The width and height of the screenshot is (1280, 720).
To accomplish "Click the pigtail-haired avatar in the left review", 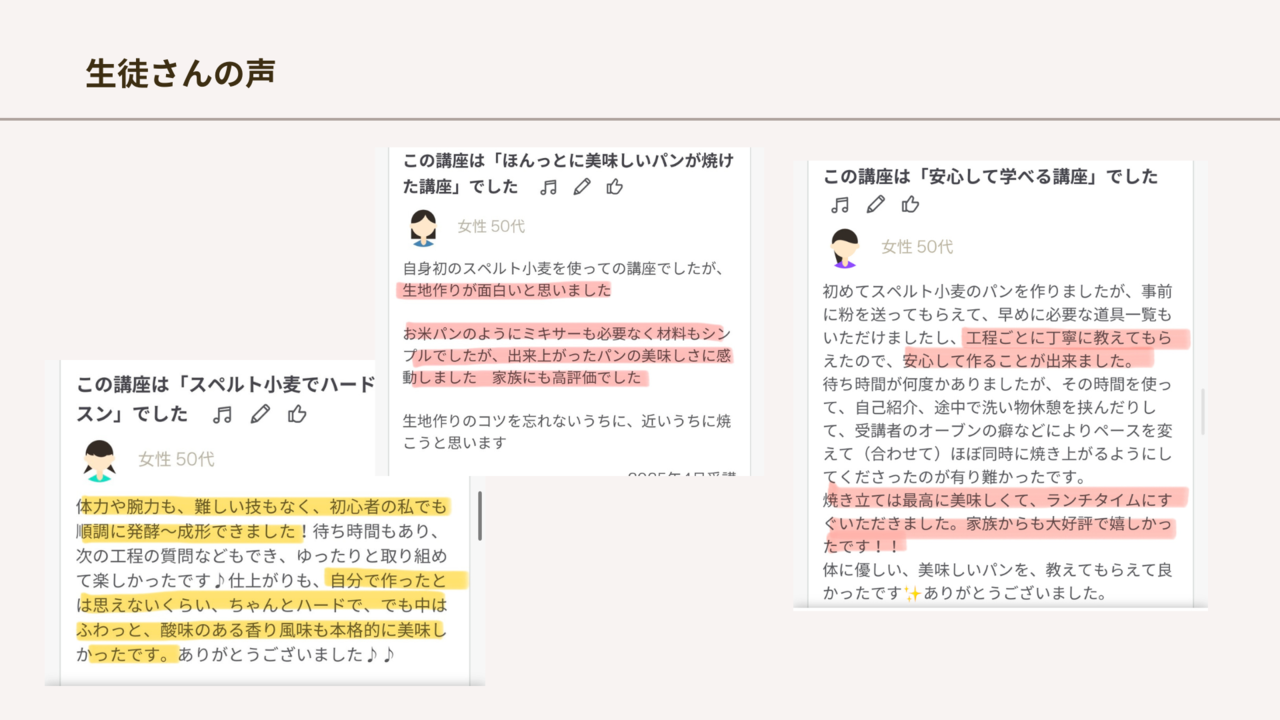I will [x=99, y=460].
